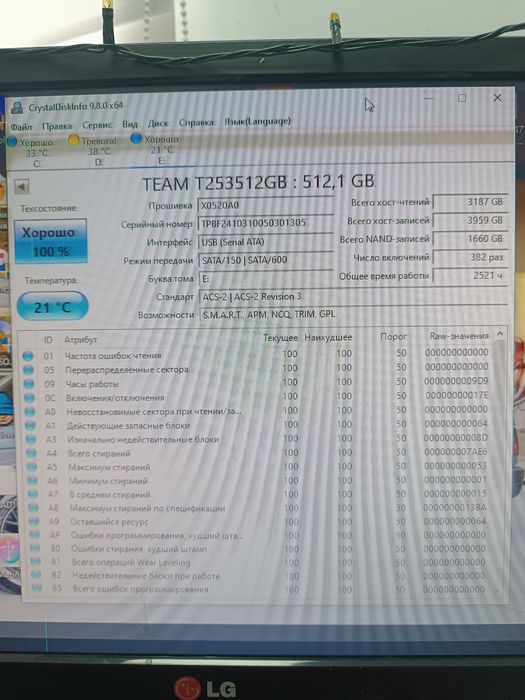Click raw value 0000000009D9
Screen dimensions: 525x700
coord(456,381)
